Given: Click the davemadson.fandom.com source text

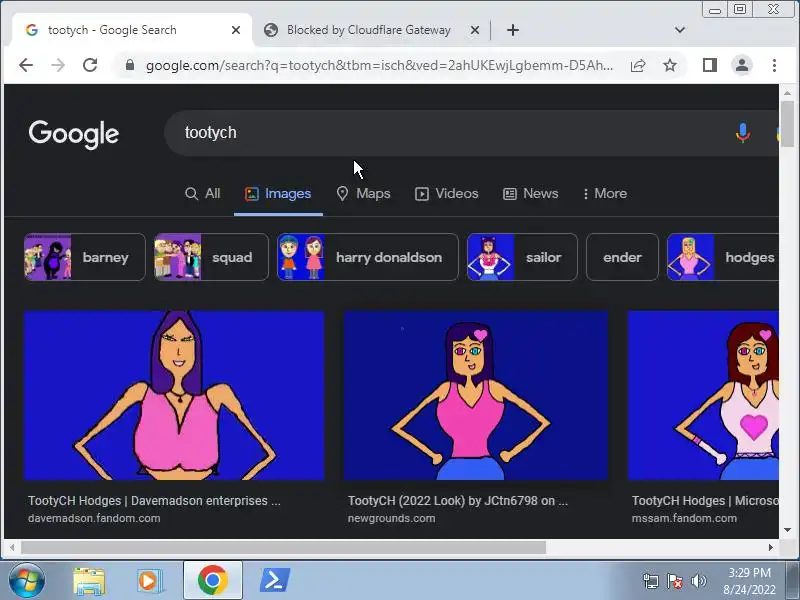Looking at the screenshot, I should tap(94, 518).
